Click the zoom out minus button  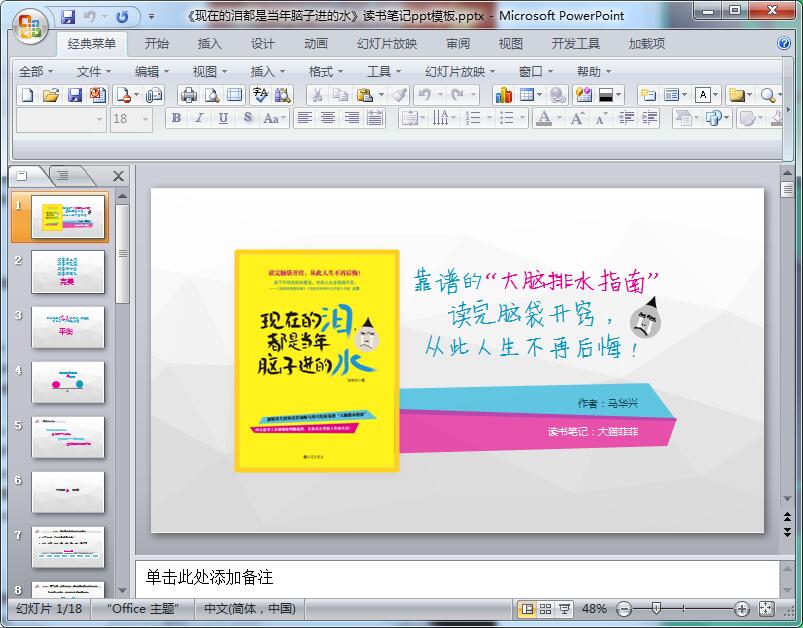(x=624, y=609)
